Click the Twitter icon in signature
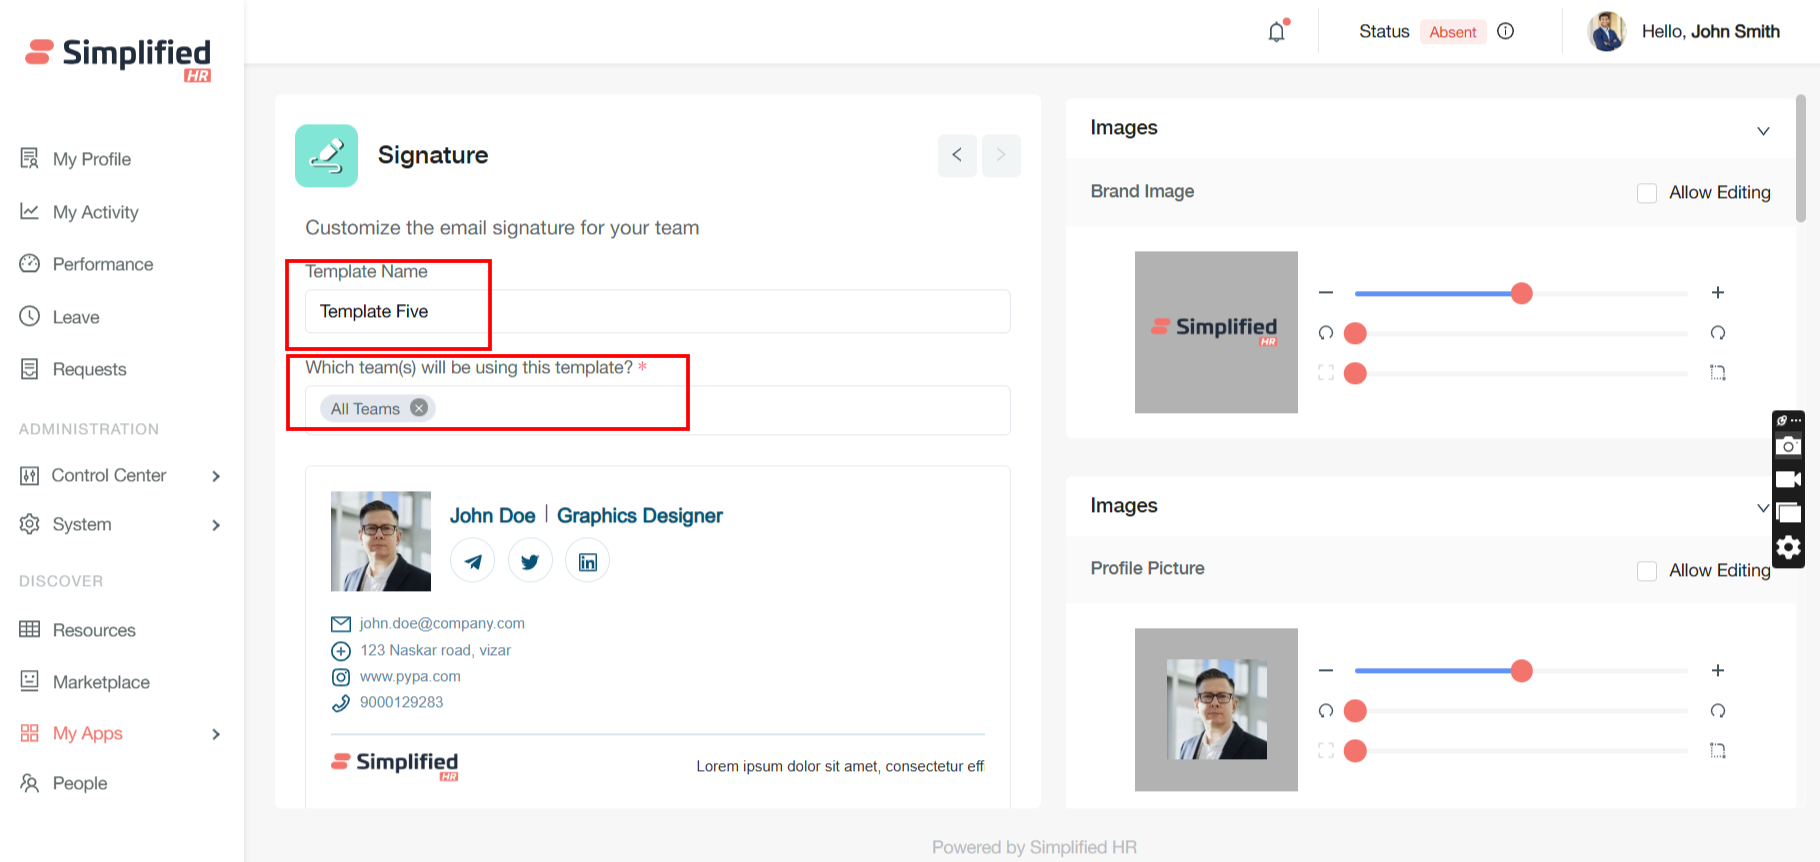This screenshot has height=862, width=1820. (530, 561)
